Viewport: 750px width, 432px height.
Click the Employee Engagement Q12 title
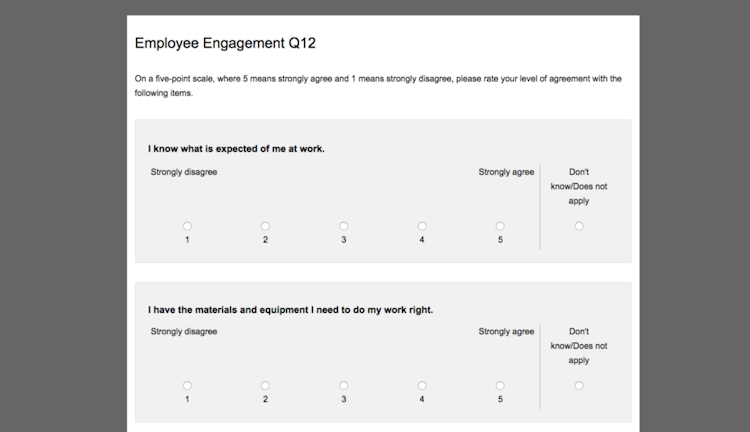225,44
